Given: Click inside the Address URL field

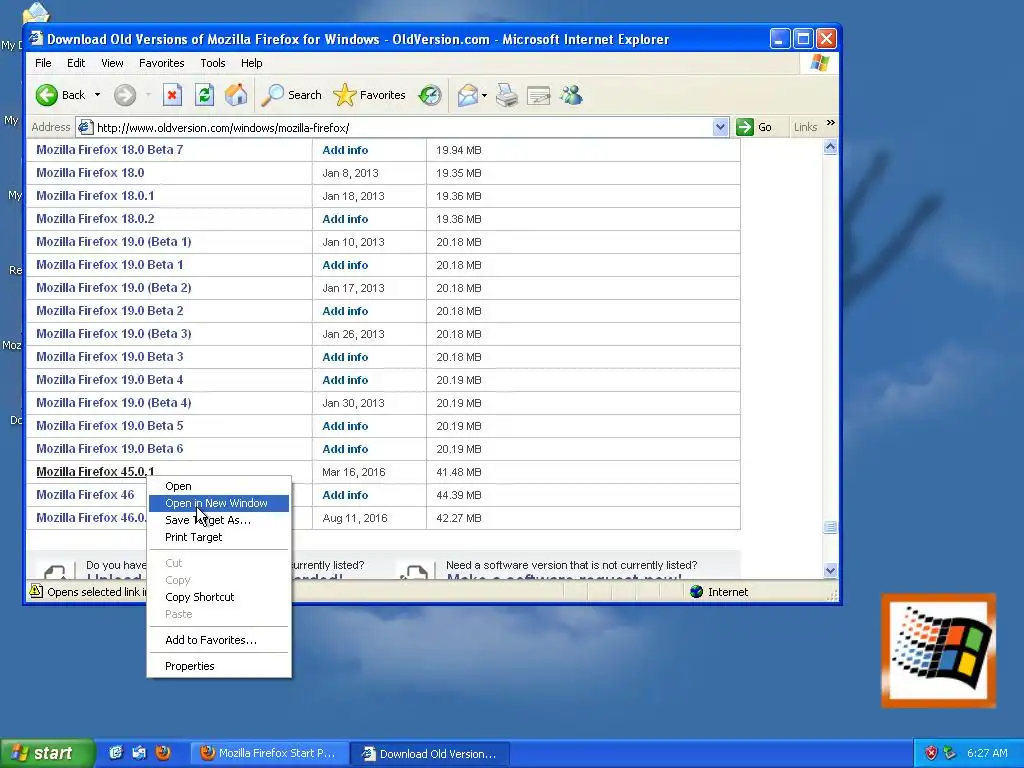Looking at the screenshot, I should point(403,127).
